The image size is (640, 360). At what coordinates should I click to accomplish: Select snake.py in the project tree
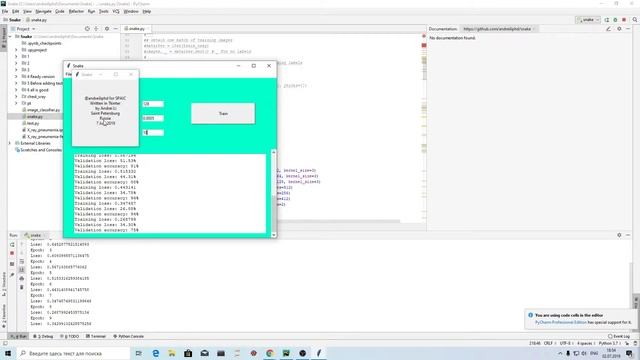point(35,117)
